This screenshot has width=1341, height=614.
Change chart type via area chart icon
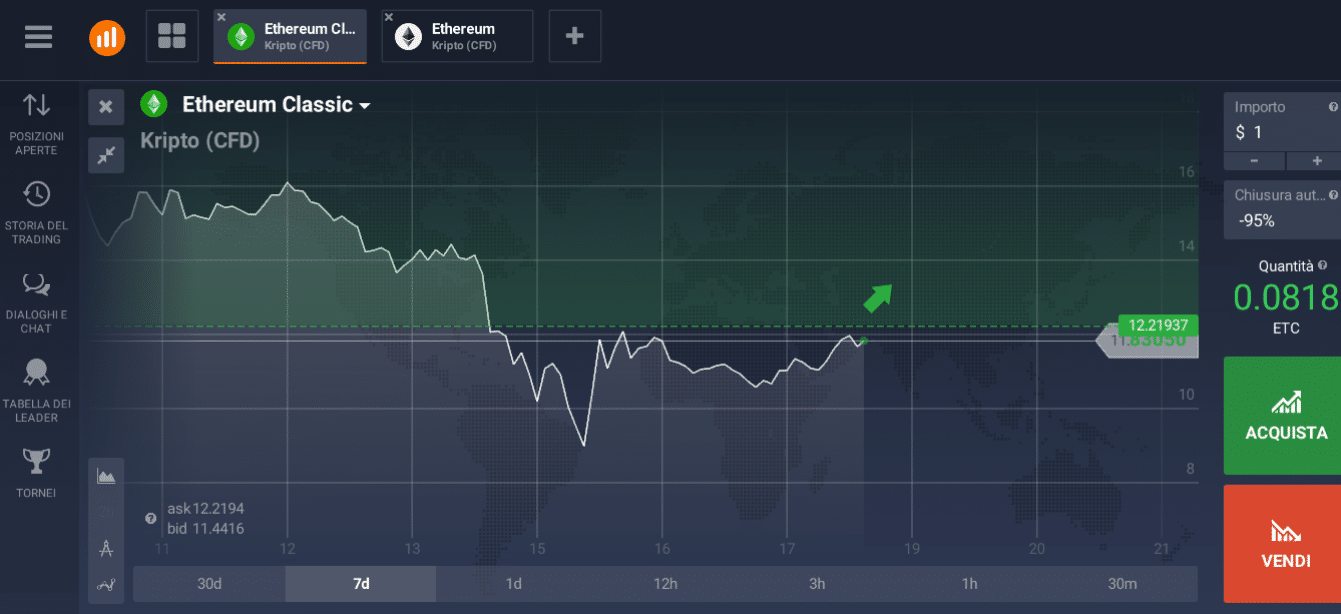(x=106, y=476)
